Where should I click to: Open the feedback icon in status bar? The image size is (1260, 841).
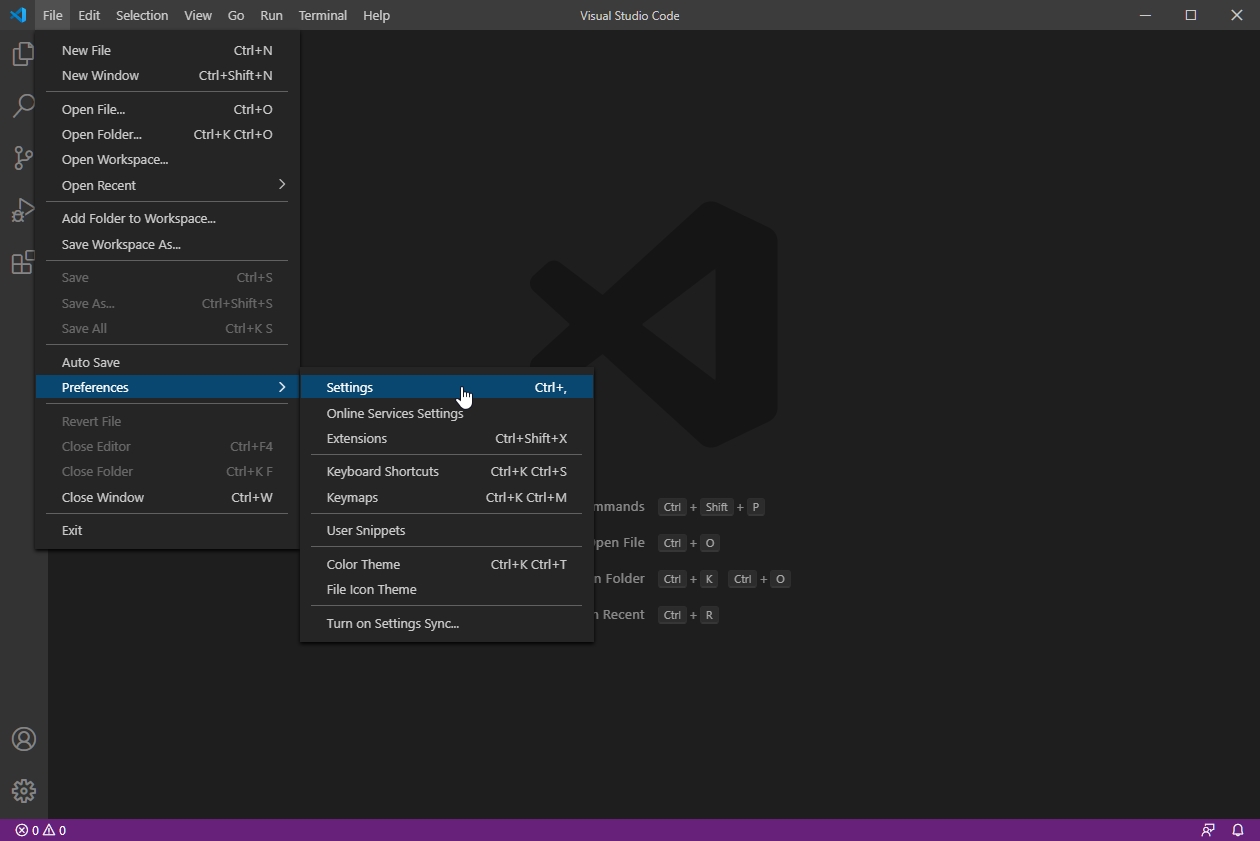1208,830
